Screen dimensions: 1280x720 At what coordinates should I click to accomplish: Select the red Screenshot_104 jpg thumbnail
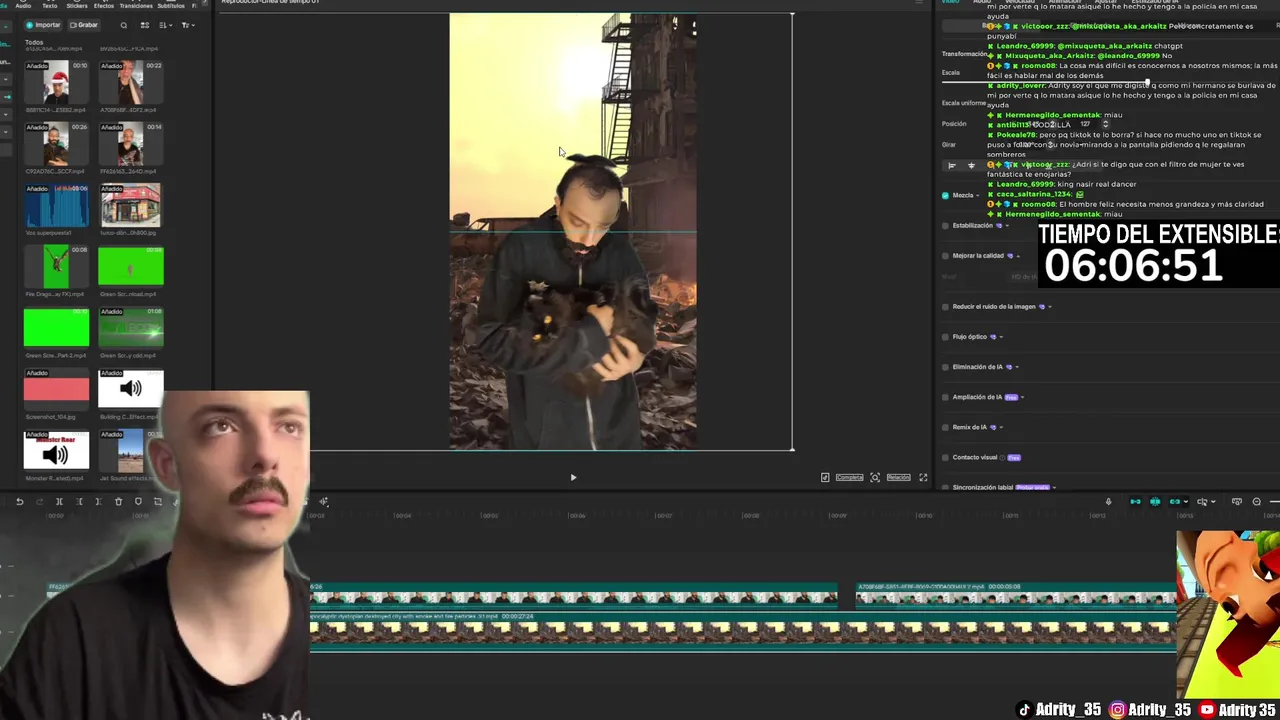pos(56,389)
